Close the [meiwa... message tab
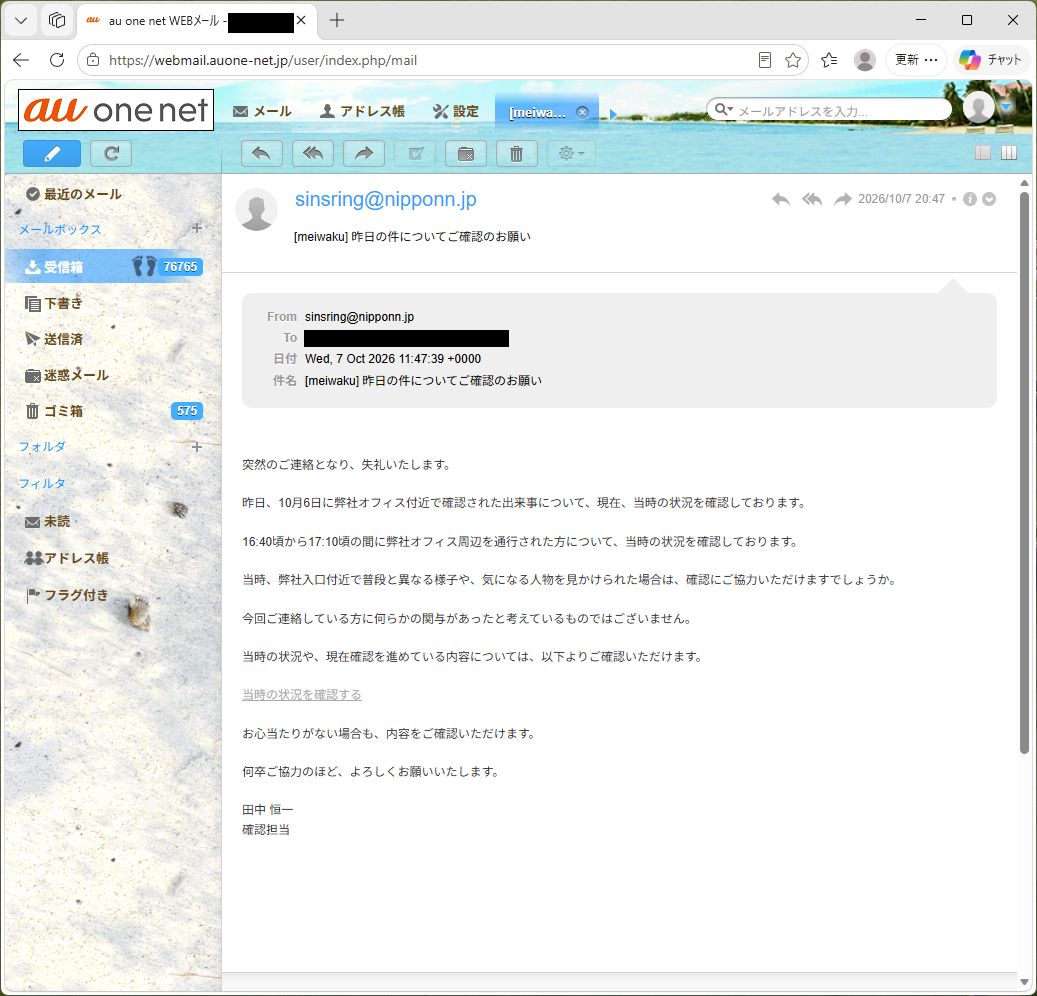Screen dimensions: 1037x996 click(x=582, y=112)
